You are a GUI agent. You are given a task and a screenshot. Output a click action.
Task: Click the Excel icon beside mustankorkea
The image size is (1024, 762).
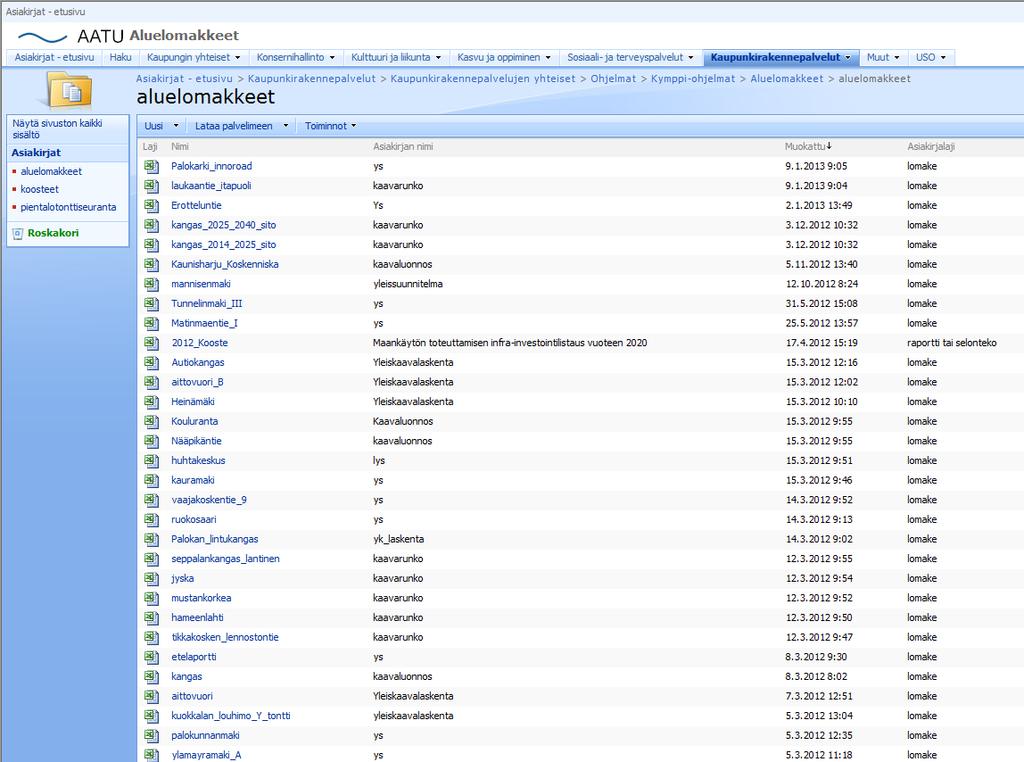tap(152, 598)
